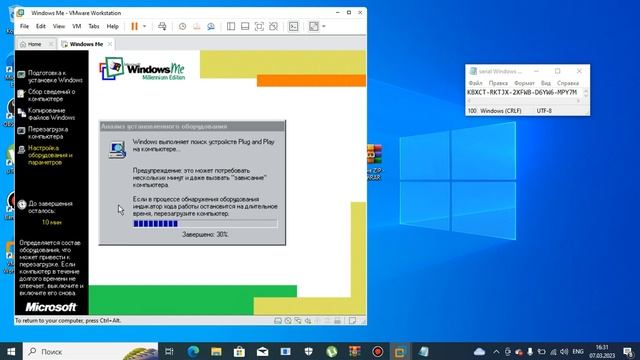Open the Help menu in VMware
This screenshot has width=640, height=360.
112,27
